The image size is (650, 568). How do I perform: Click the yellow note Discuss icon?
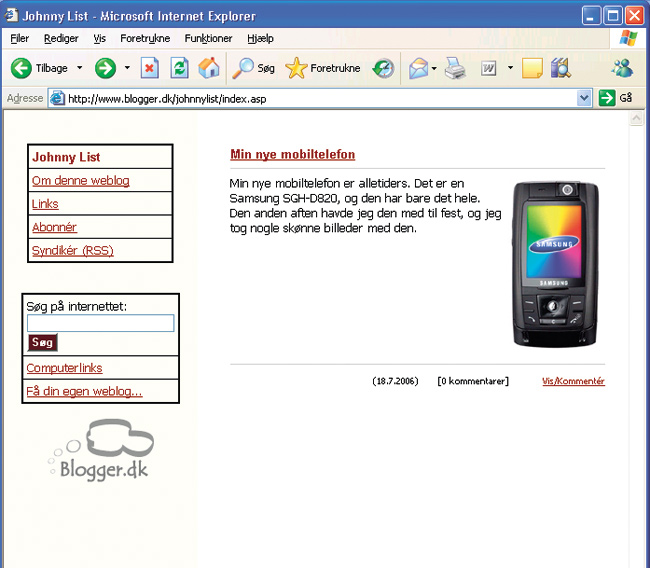click(x=532, y=68)
